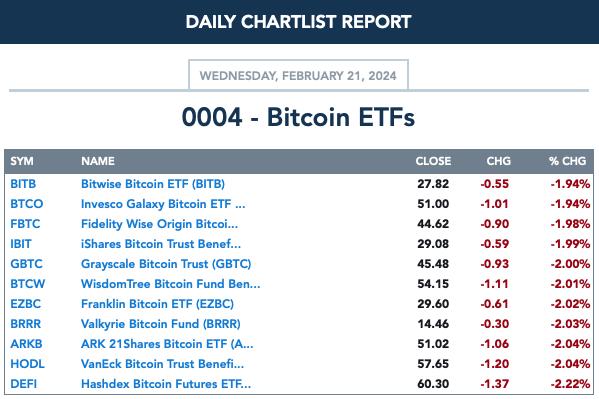
Task: Click the % CHG column header
Action: click(x=567, y=161)
